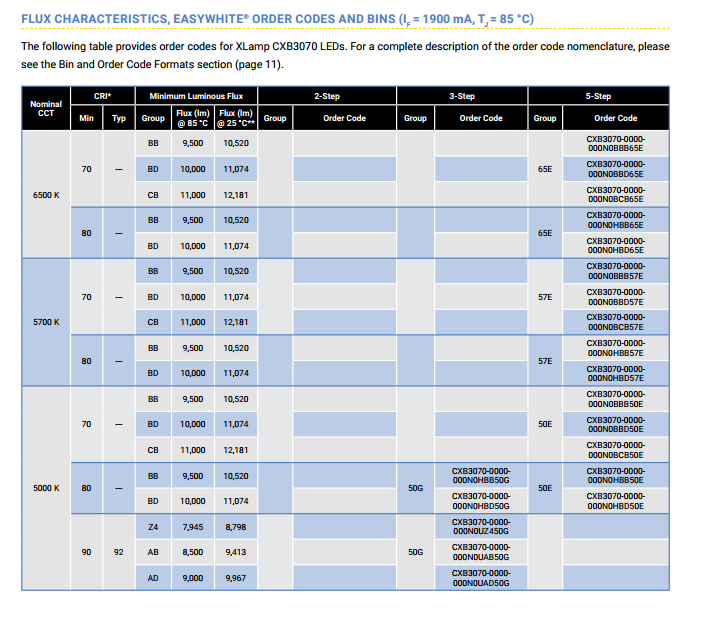Click order code CXB3070-0000-000N0BBB57E
This screenshot has height=619, width=707.
tap(615, 271)
